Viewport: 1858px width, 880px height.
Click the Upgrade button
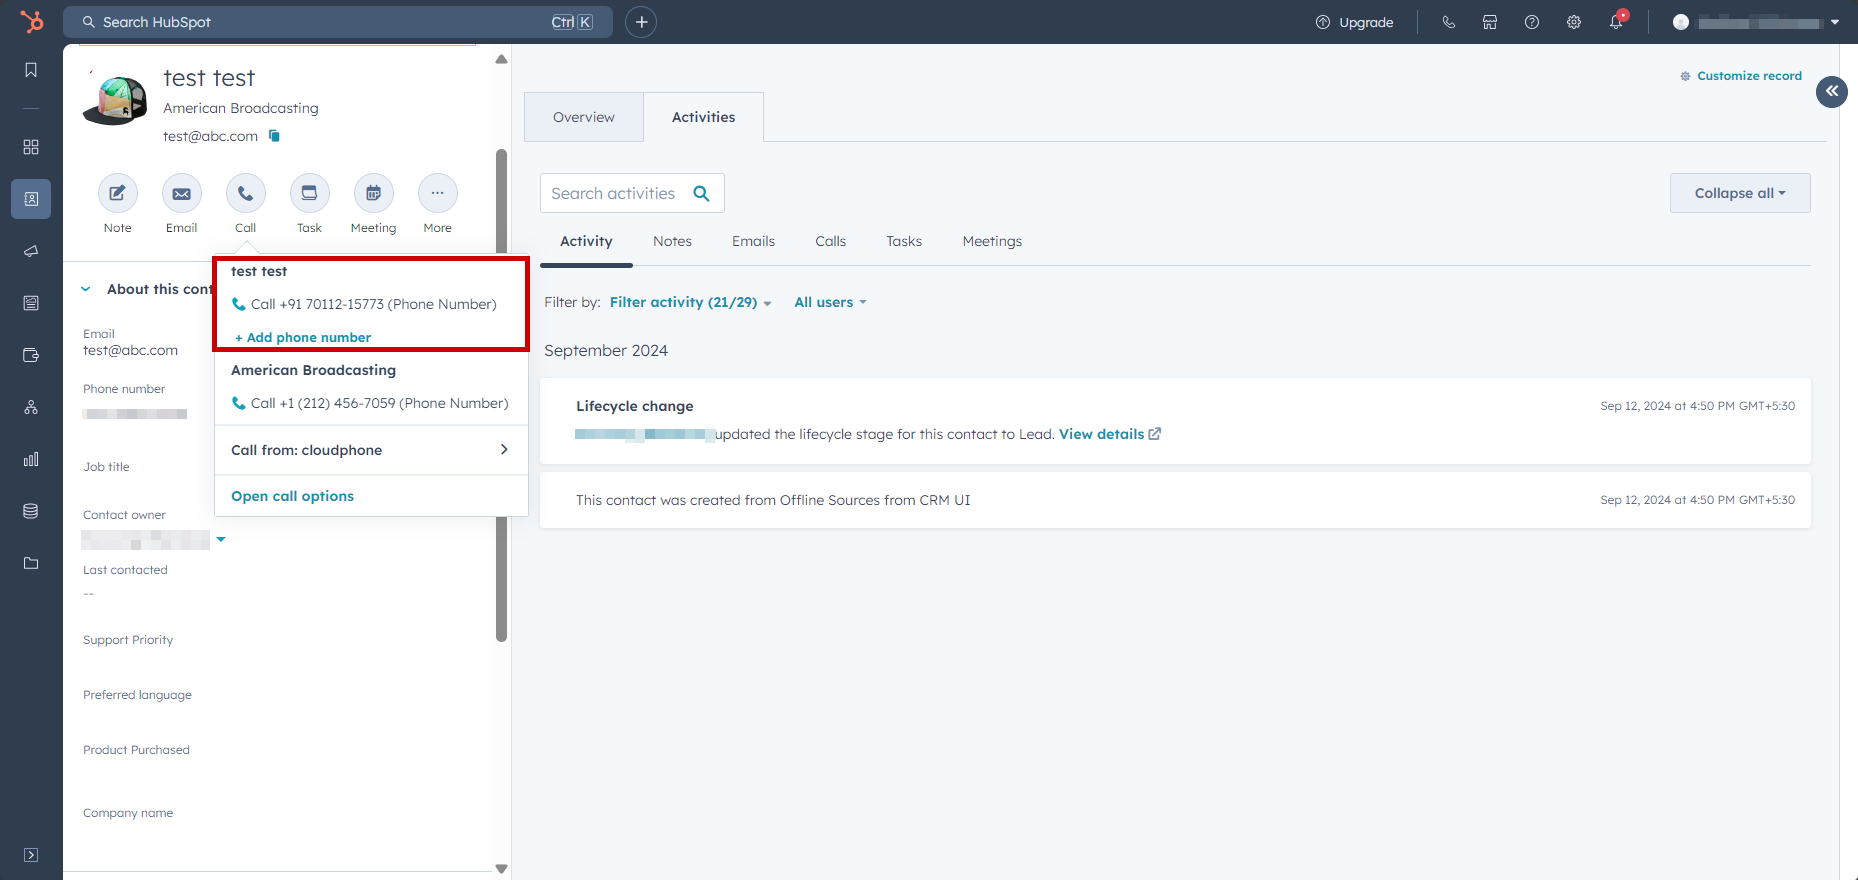1355,22
